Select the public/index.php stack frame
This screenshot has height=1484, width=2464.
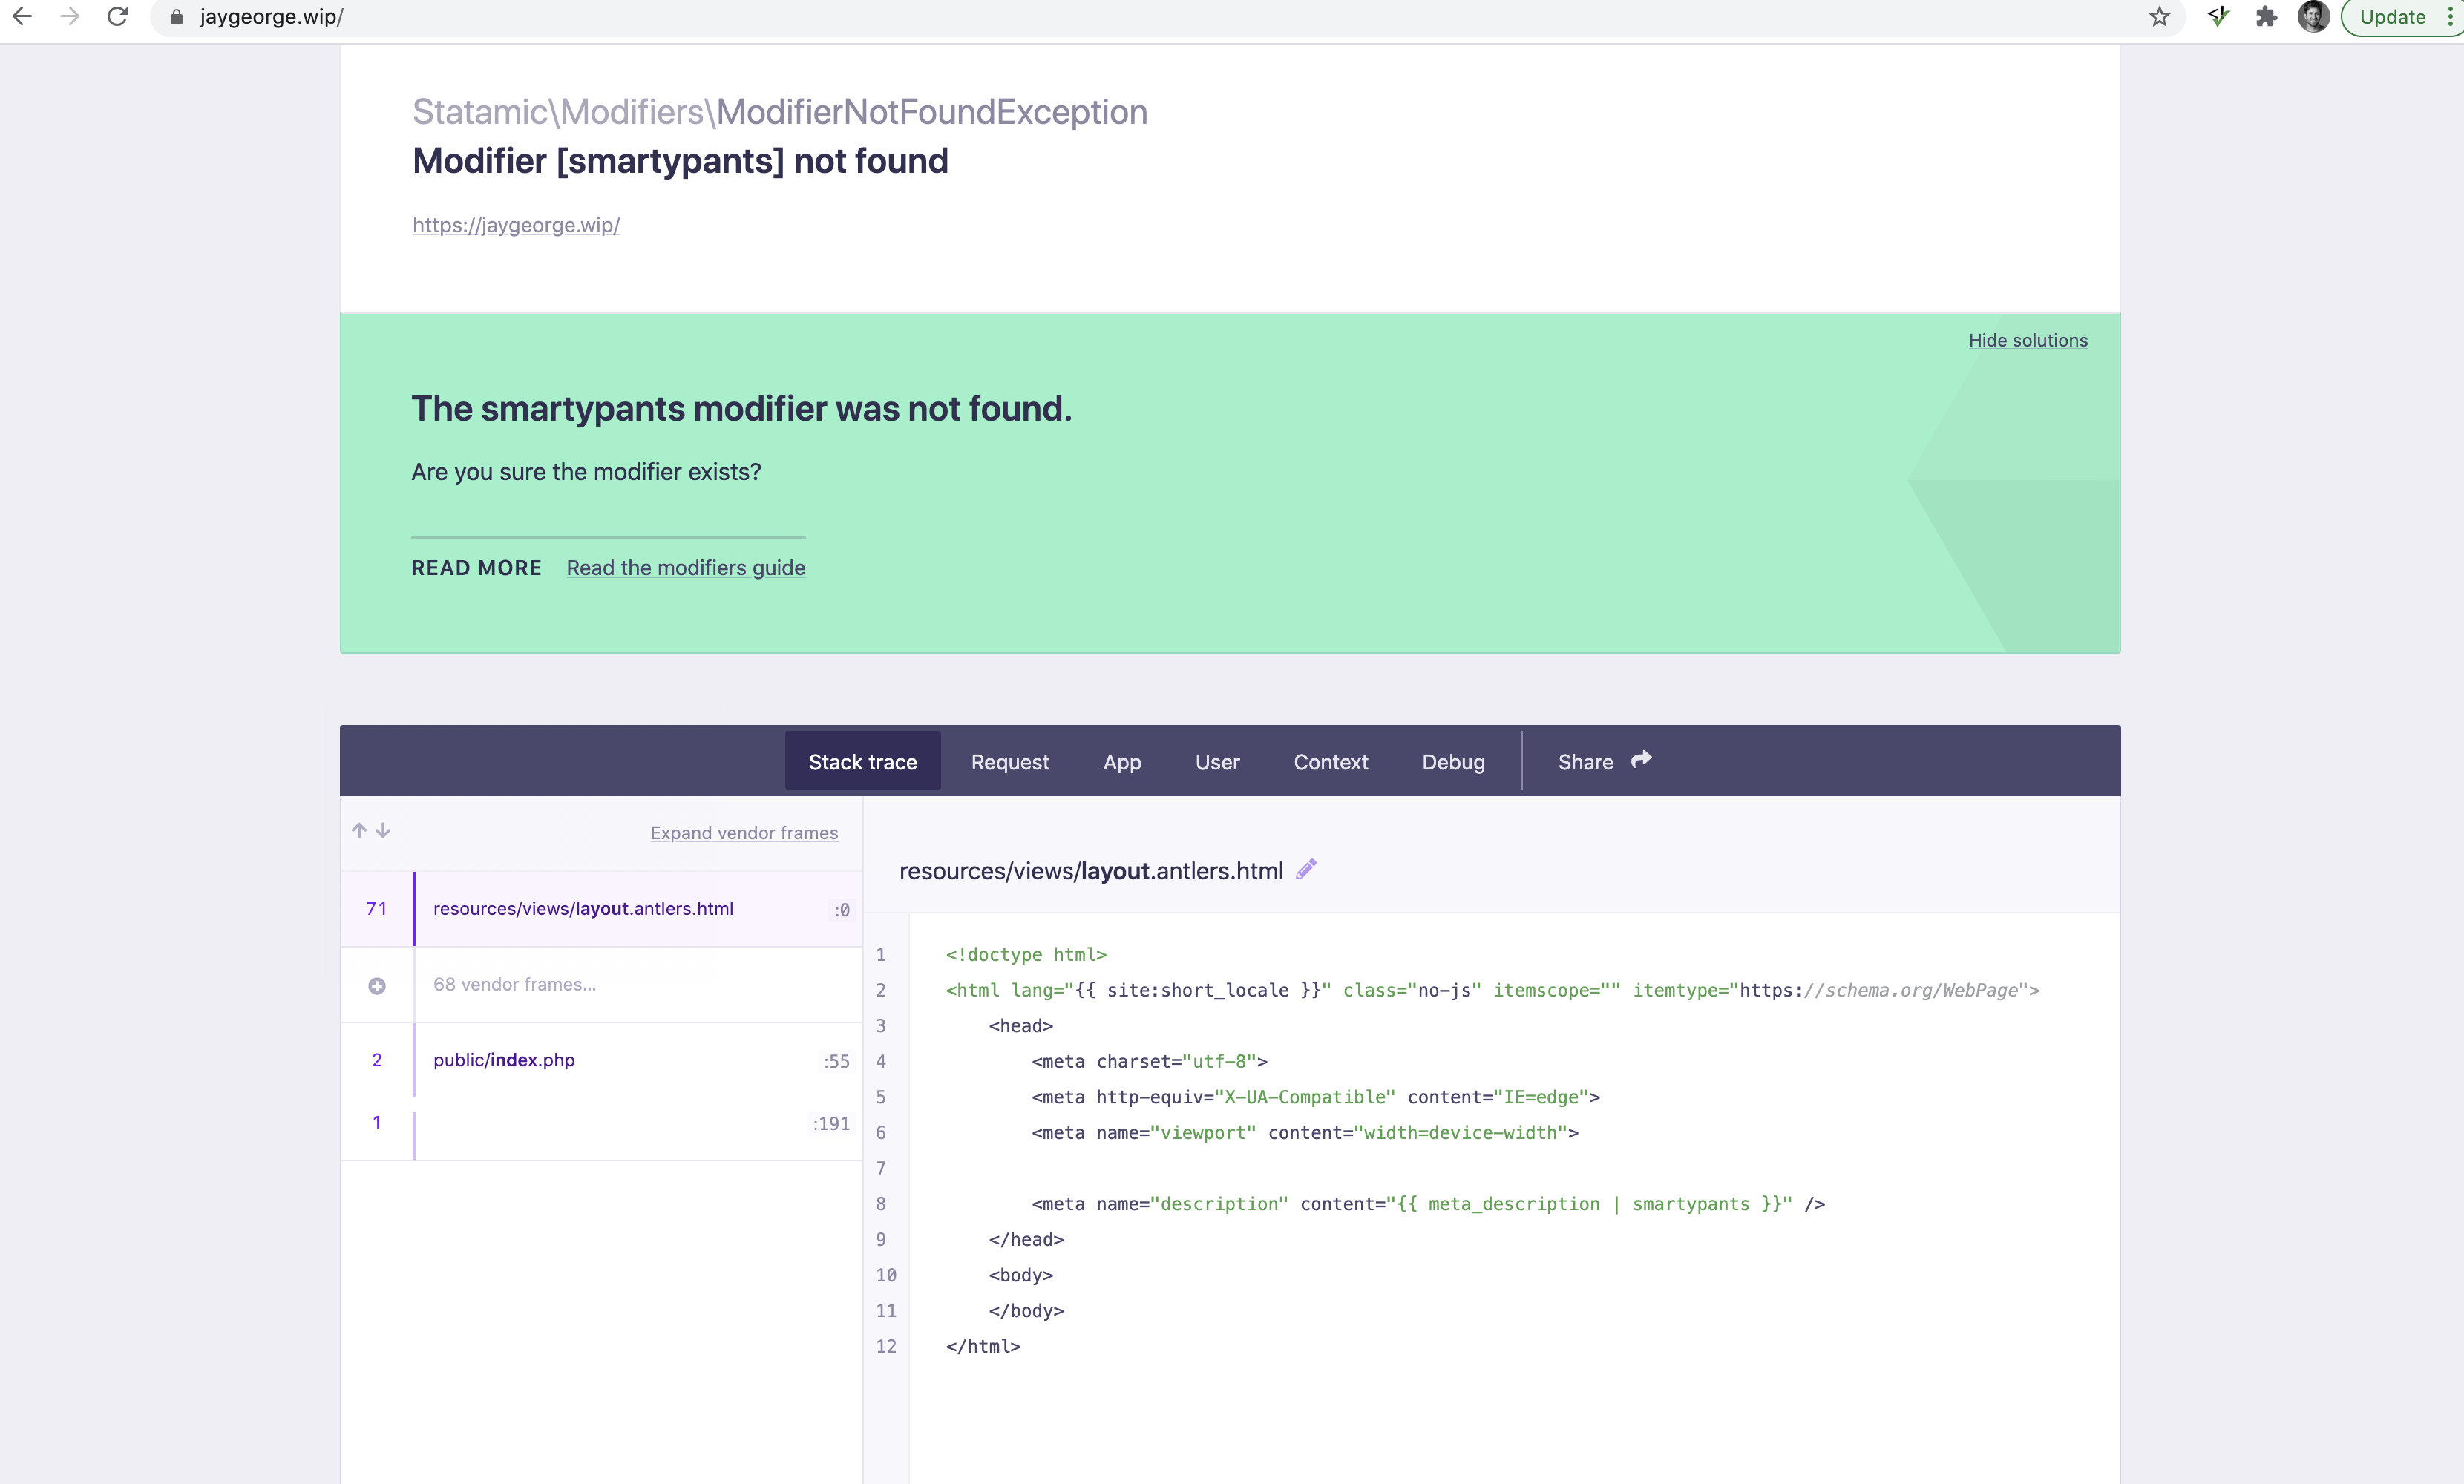coord(504,1060)
